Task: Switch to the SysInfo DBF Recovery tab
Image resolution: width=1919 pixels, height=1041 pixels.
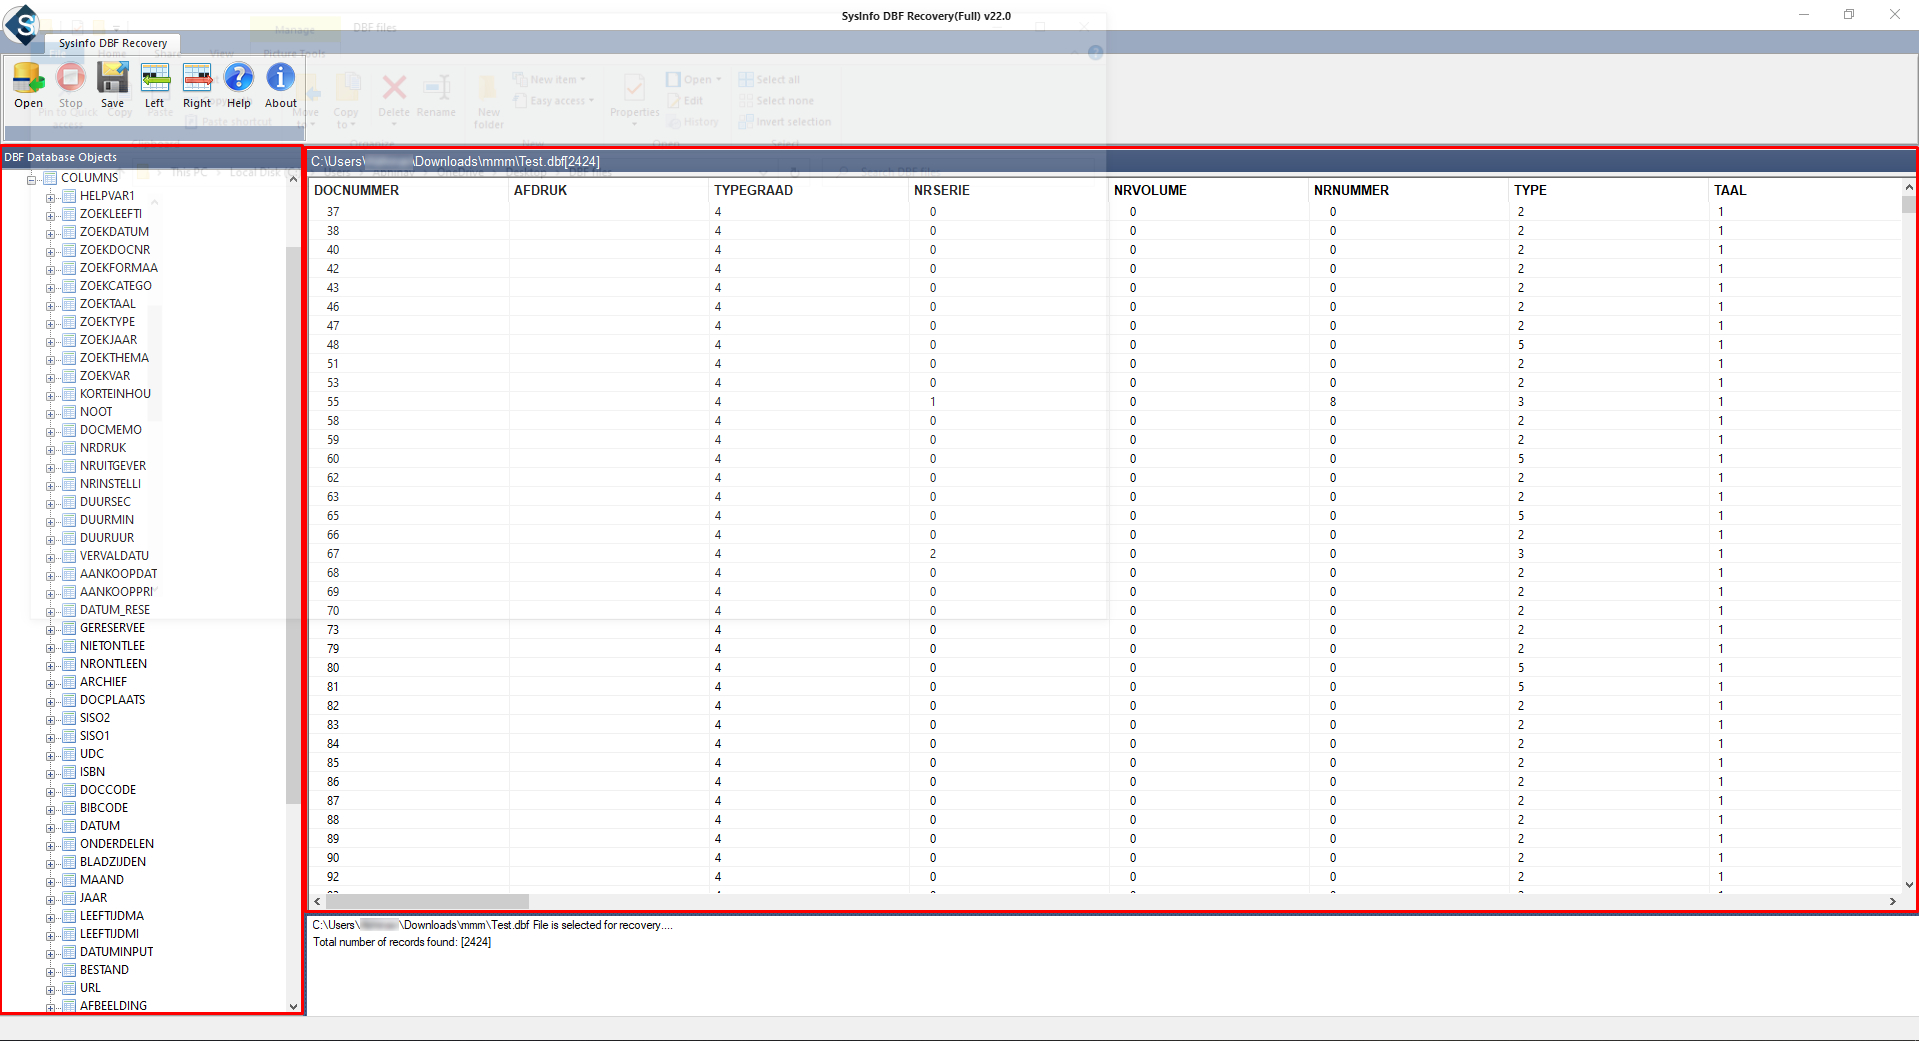Action: point(111,44)
